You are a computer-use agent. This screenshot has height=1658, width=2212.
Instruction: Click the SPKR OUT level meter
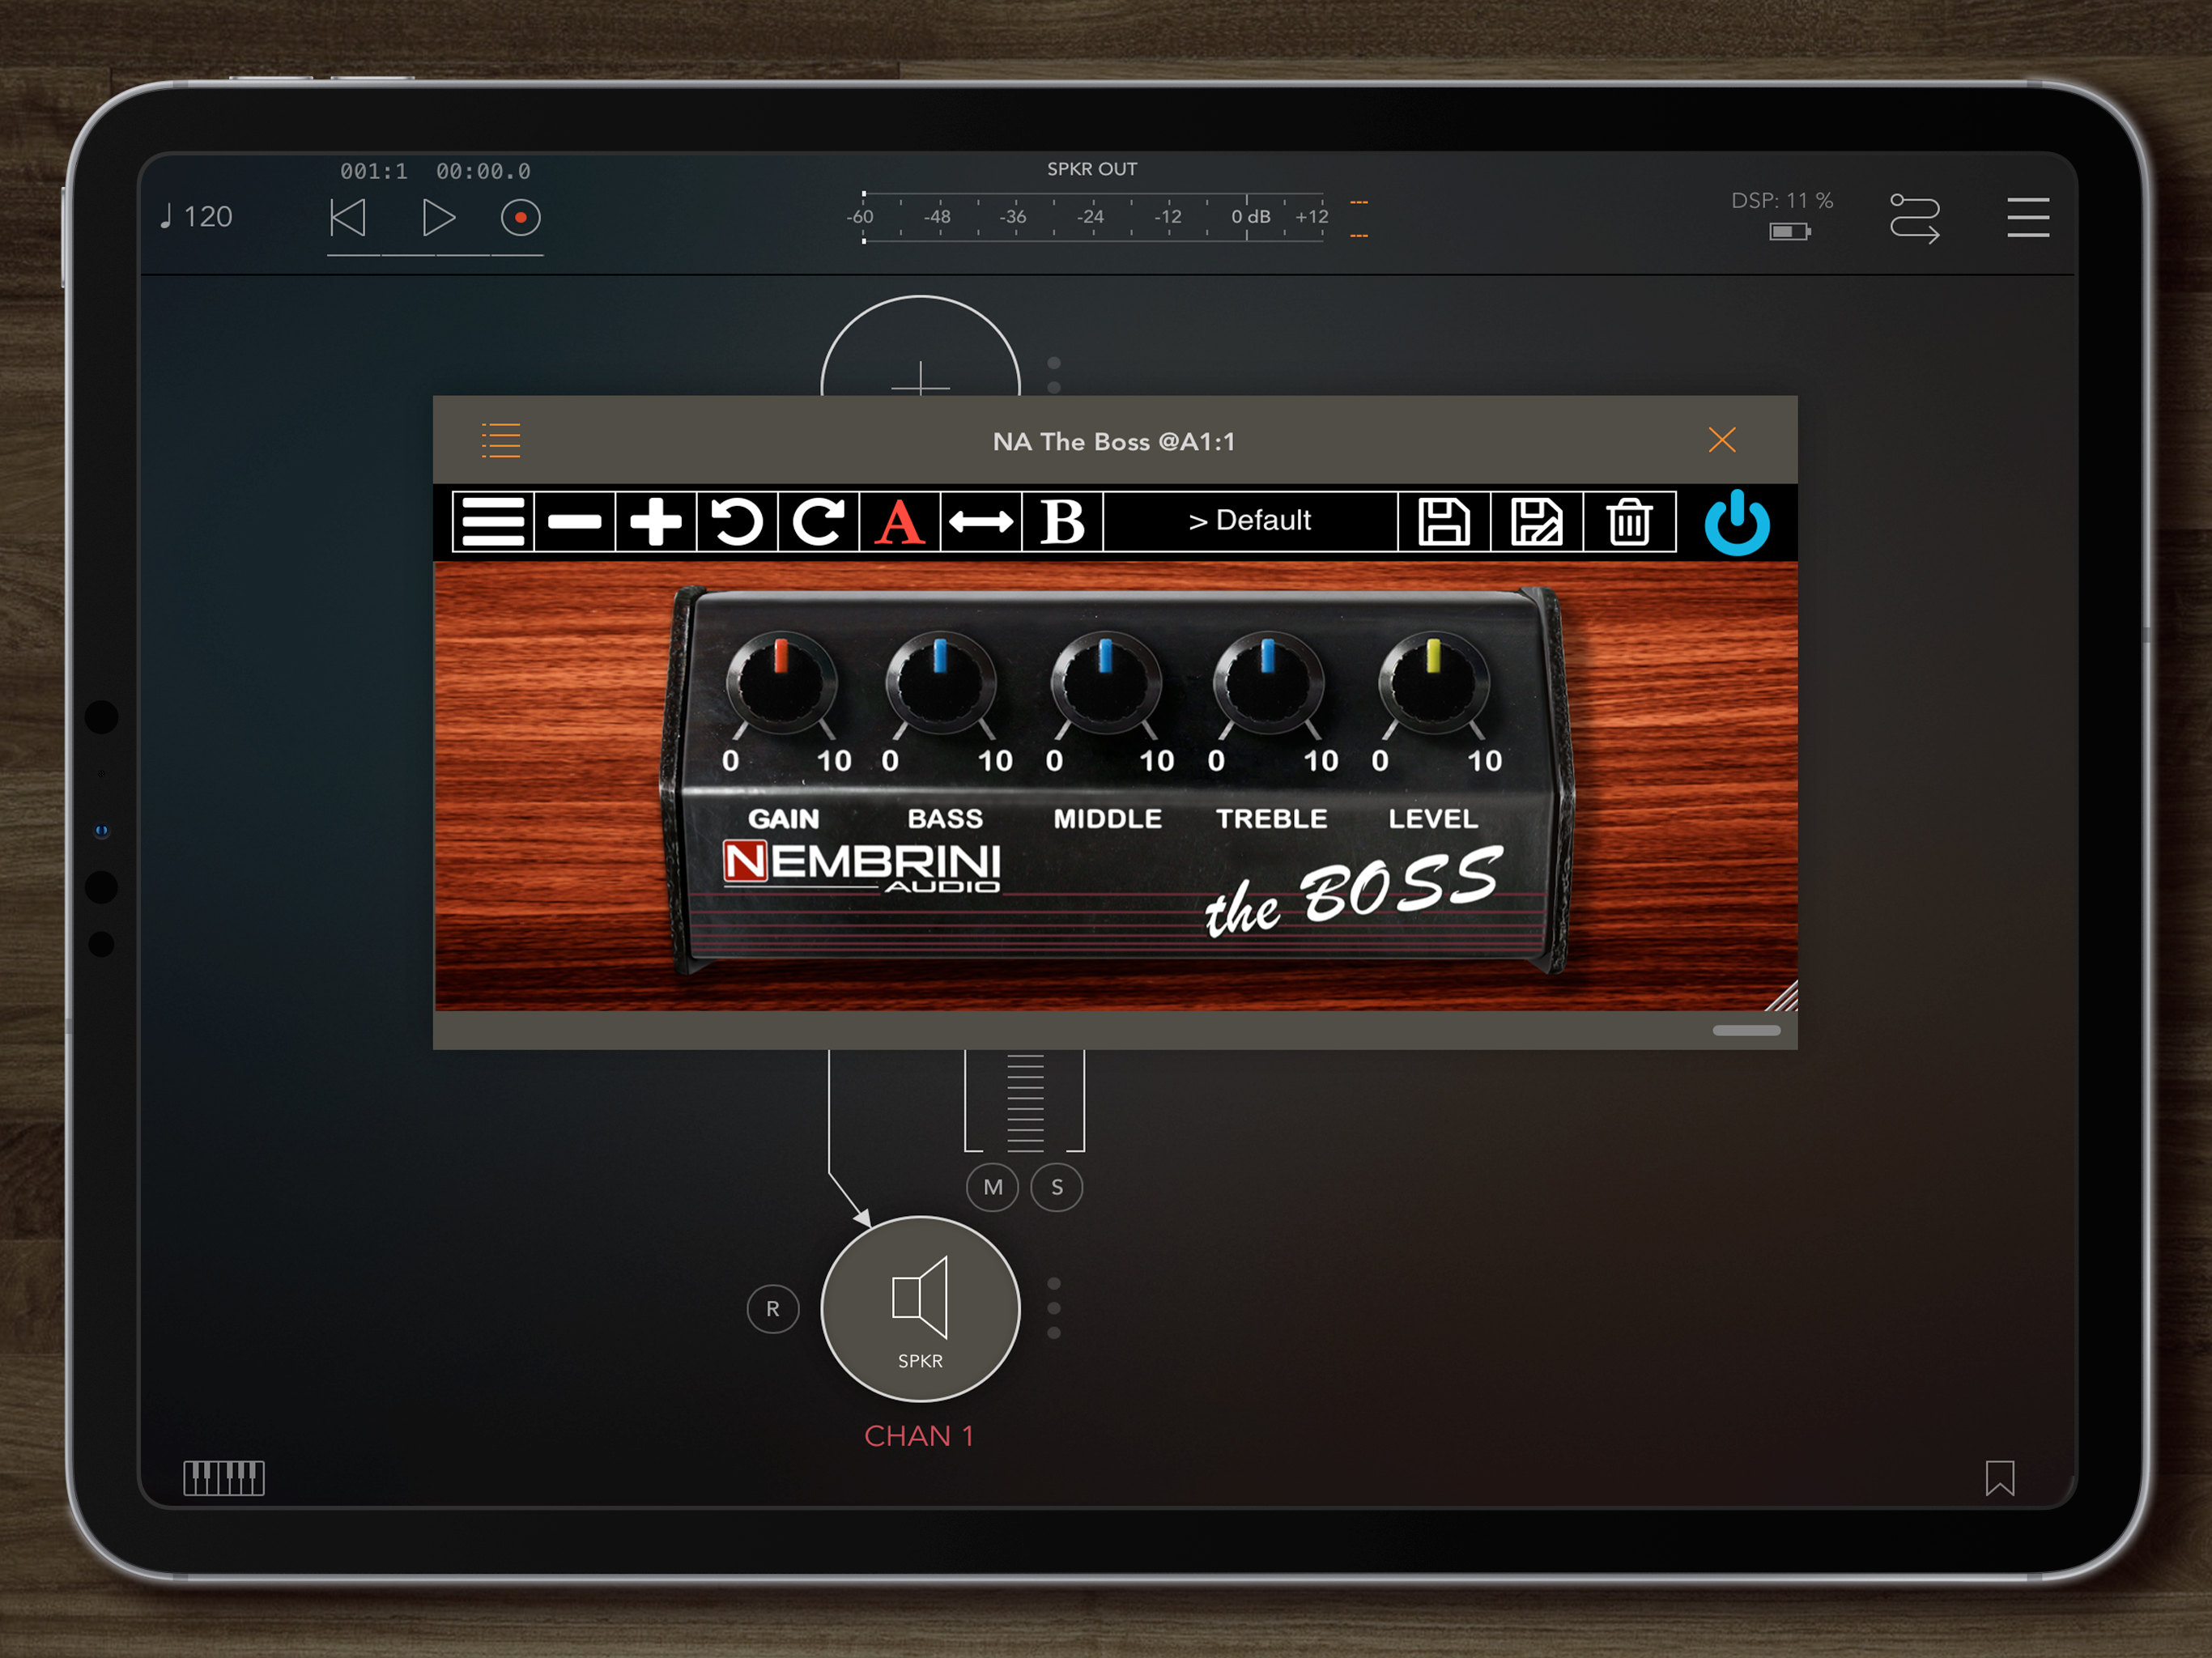pyautogui.click(x=1094, y=217)
